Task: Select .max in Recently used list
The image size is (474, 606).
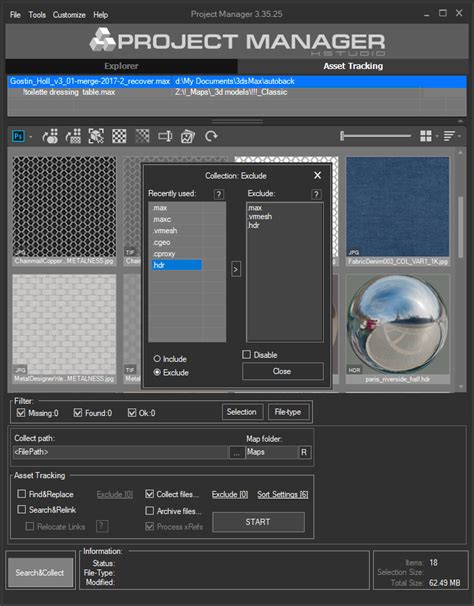Action: coord(160,208)
